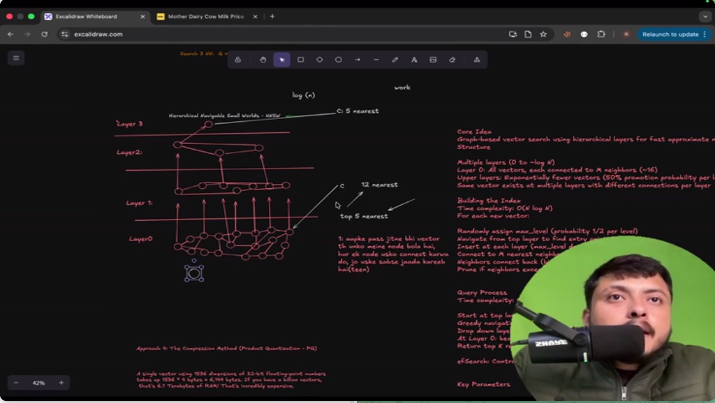Open the orange browser extension icon

[567, 34]
